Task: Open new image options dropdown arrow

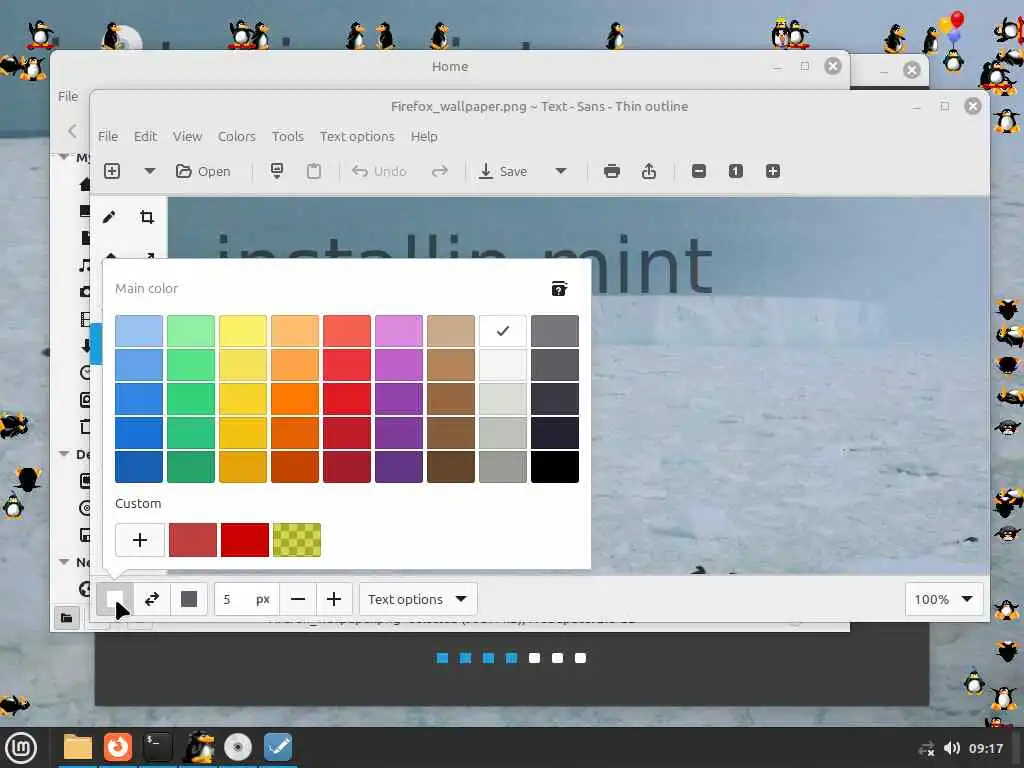Action: [150, 171]
